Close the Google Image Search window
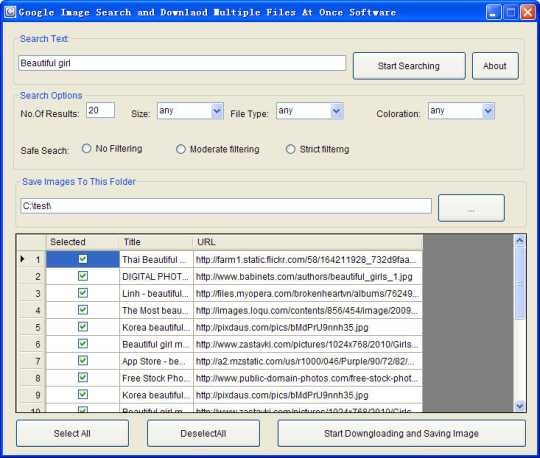This screenshot has width=540, height=458. (528, 12)
